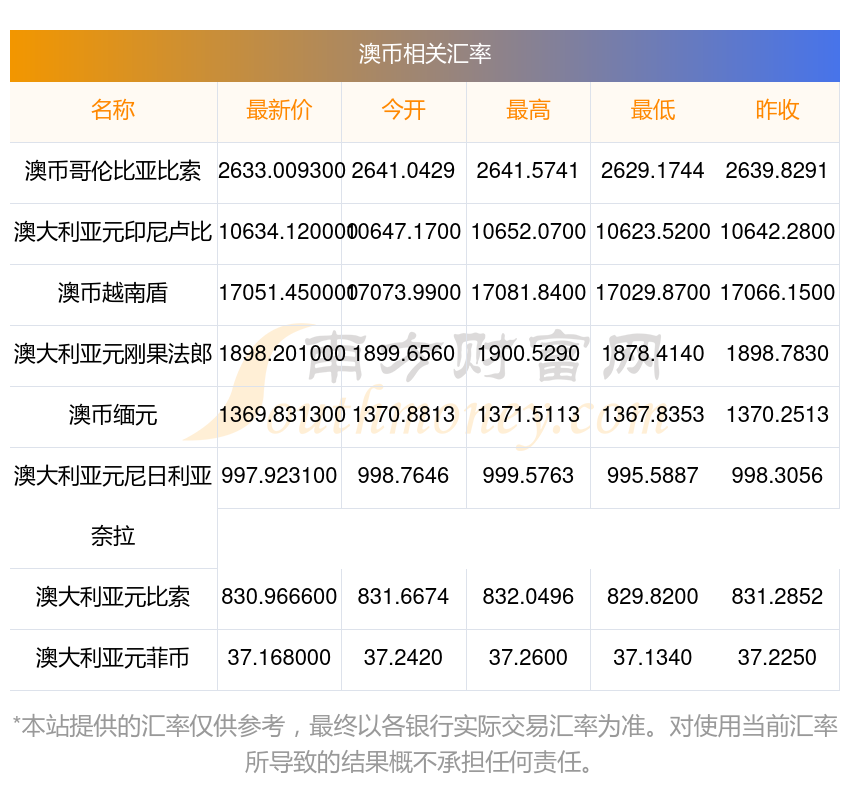Select latest price 1369.831300
This screenshot has width=850, height=793.
(x=281, y=415)
